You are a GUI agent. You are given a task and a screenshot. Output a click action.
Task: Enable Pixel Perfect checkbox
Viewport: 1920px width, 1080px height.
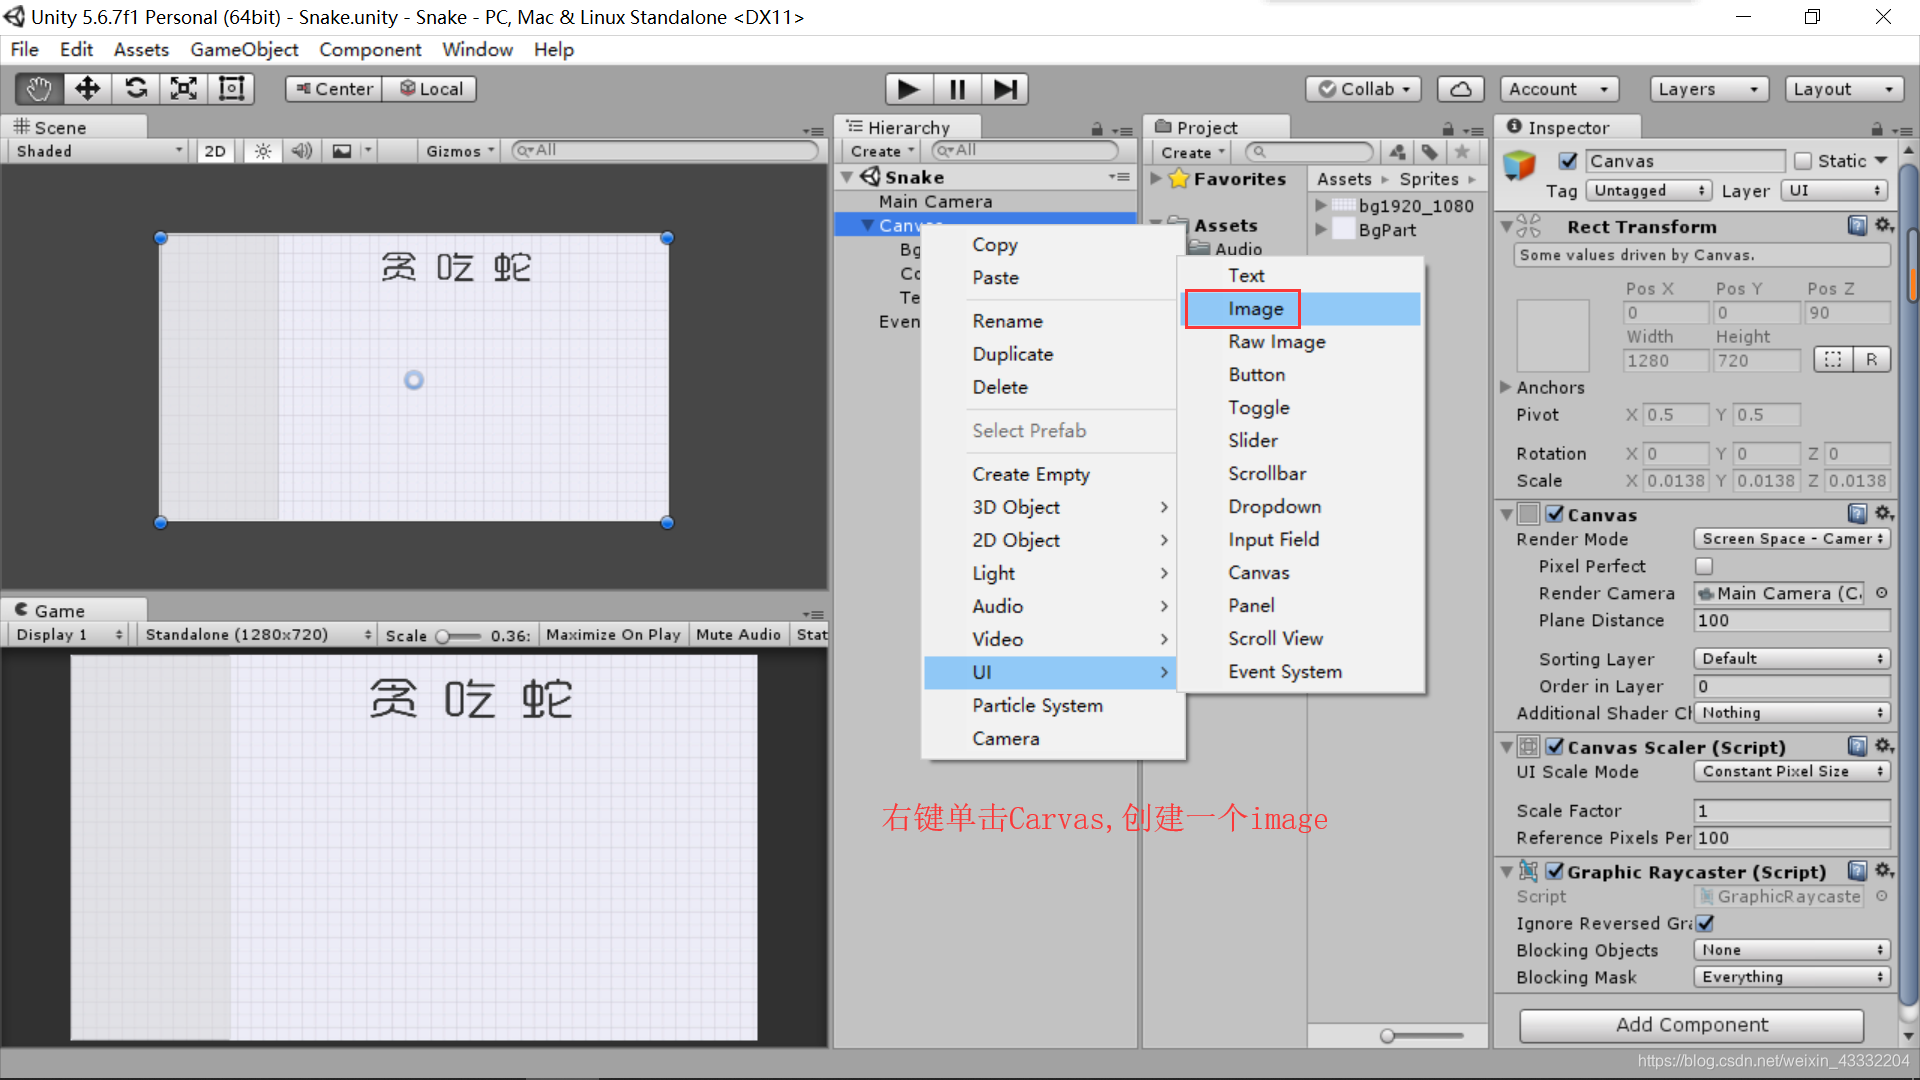coord(1704,566)
